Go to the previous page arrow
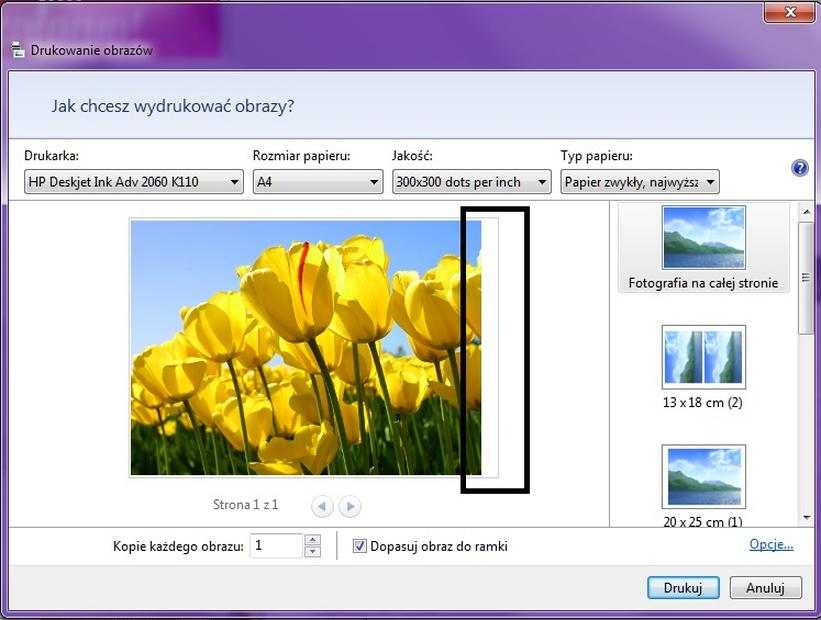 point(322,506)
